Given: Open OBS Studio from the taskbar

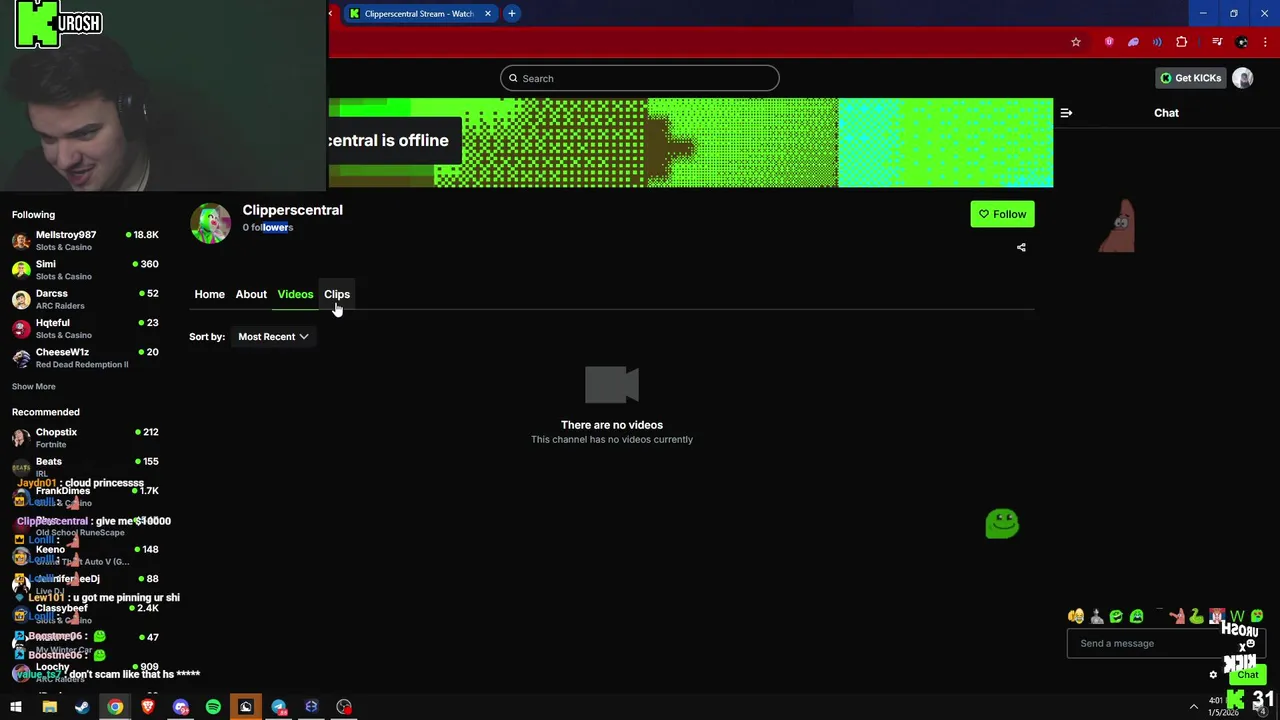Looking at the screenshot, I should (344, 707).
